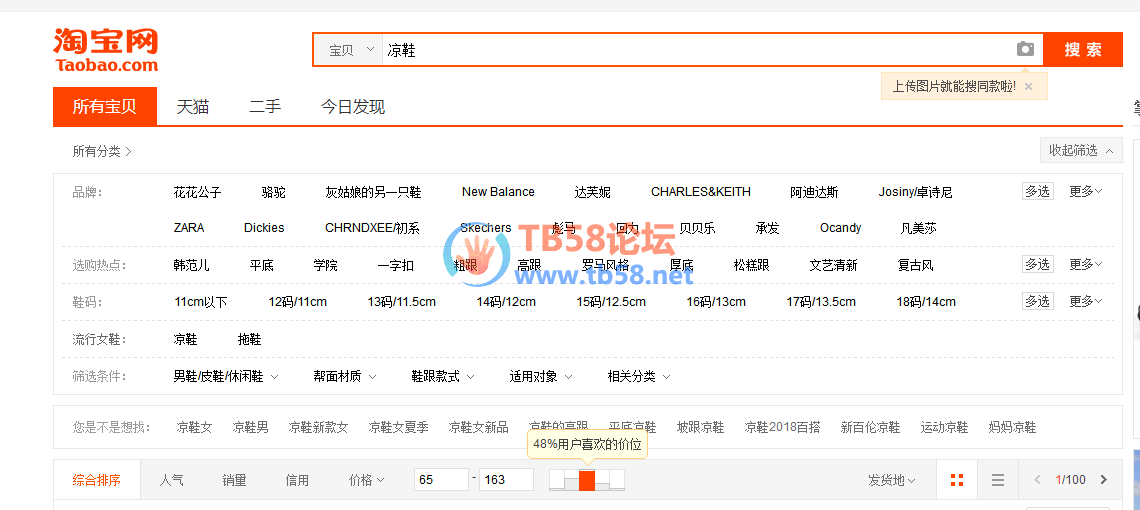Click the 搜索 search button
This screenshot has height=510, width=1140.
[1083, 49]
